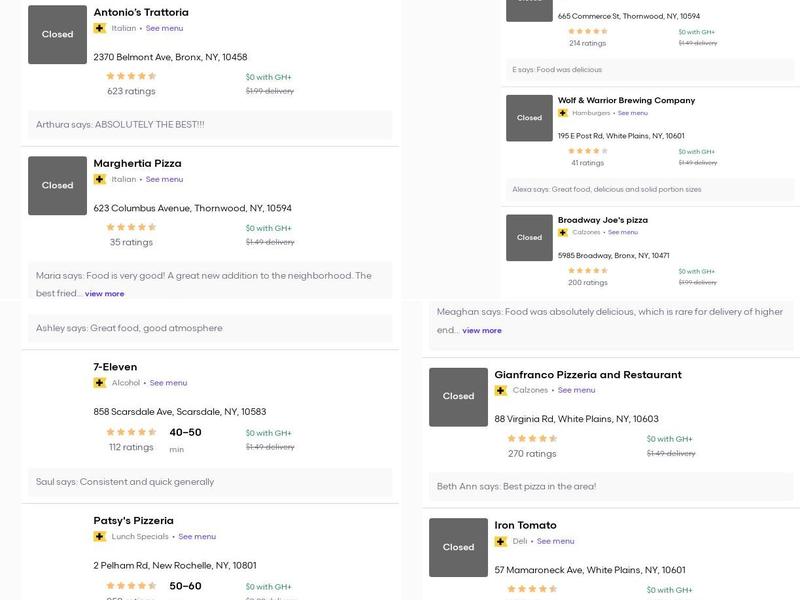Viewport: 800px width, 600px height.
Task: Open See menu for 7-Eleven
Action: coord(168,383)
